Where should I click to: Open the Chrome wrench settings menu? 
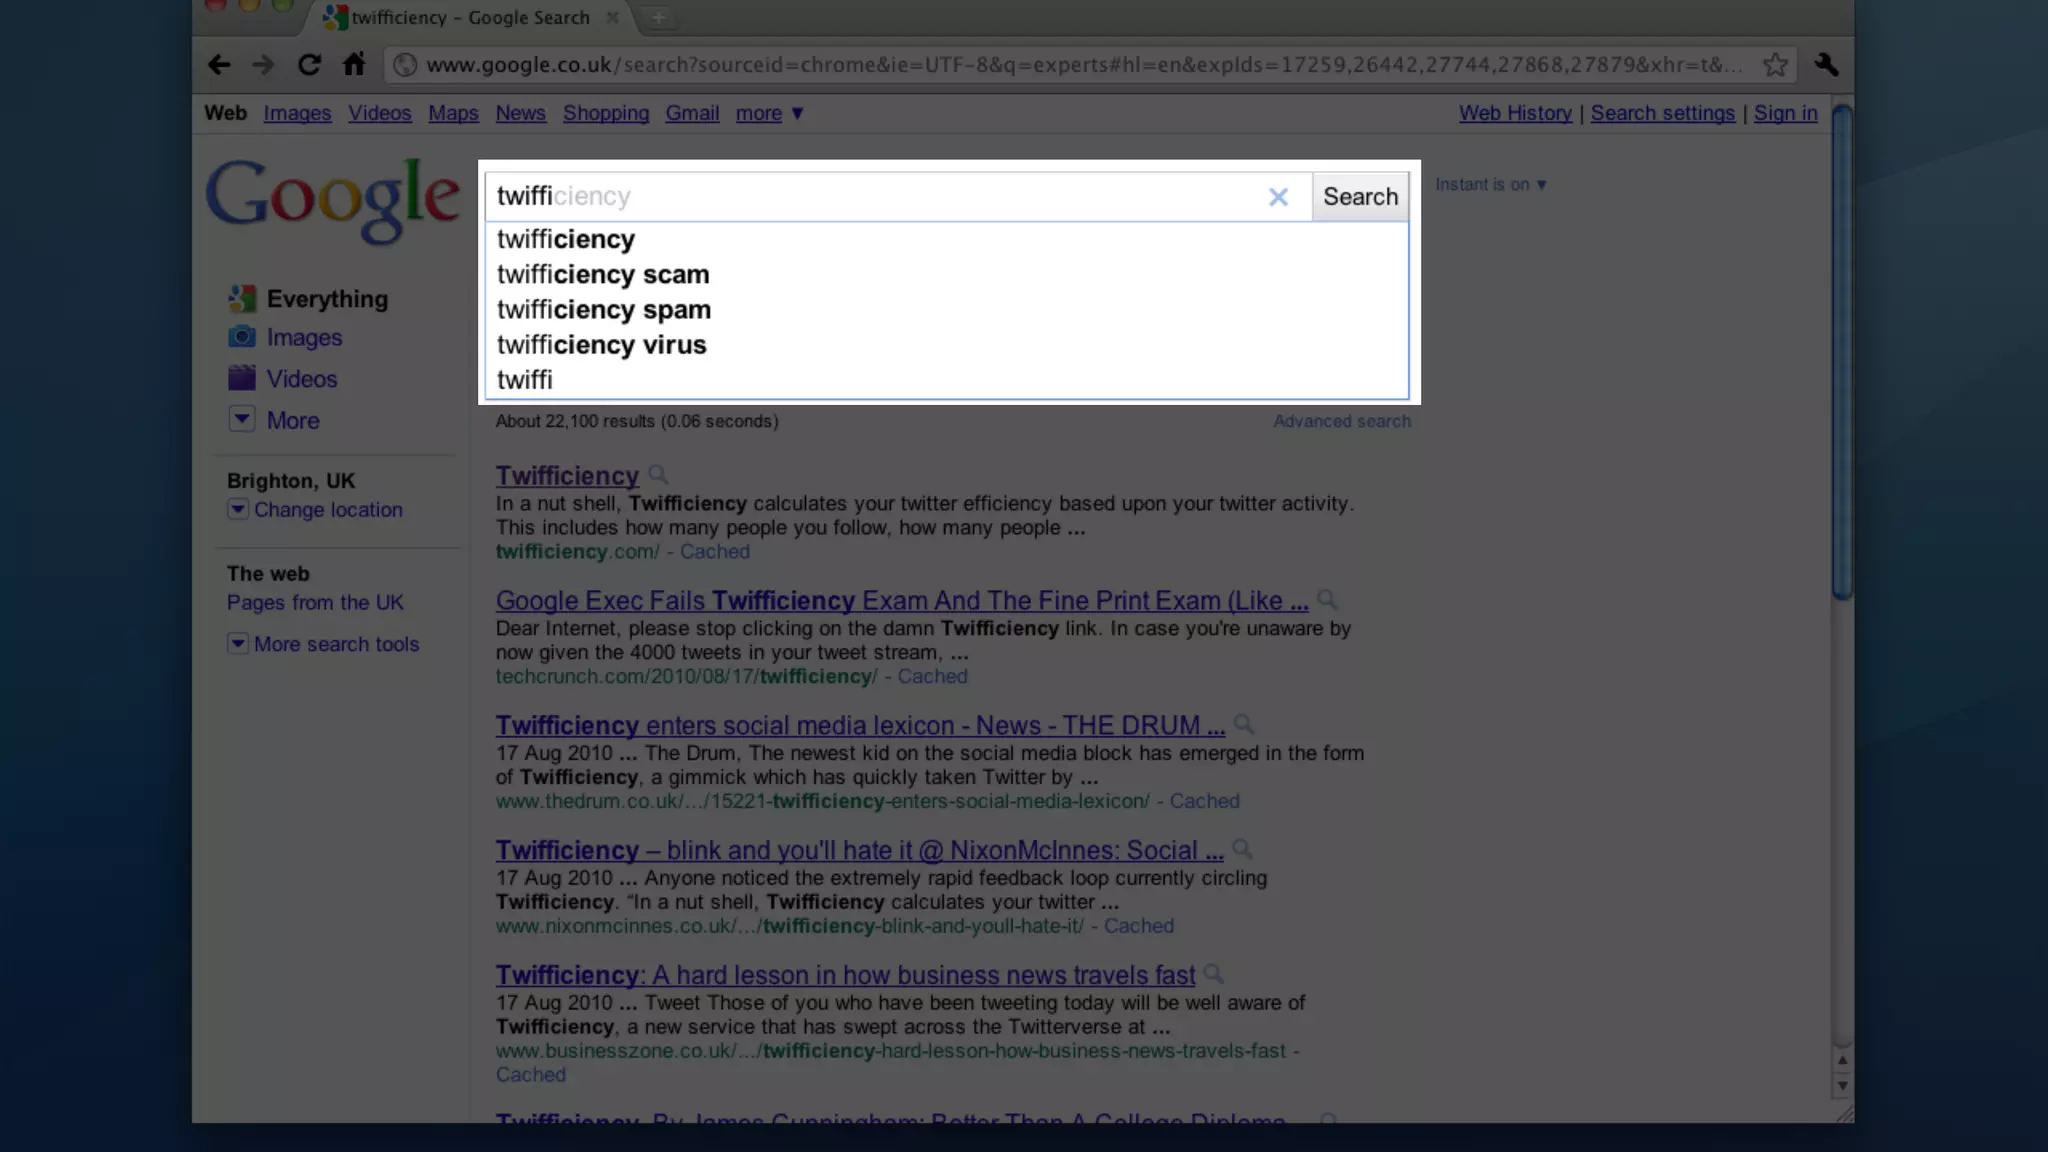(x=1826, y=65)
